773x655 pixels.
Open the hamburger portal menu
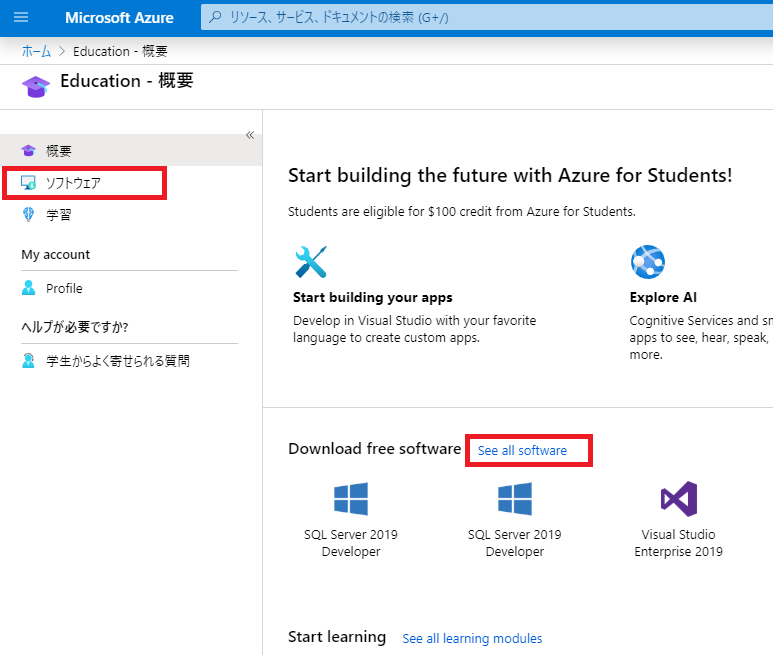point(21,18)
